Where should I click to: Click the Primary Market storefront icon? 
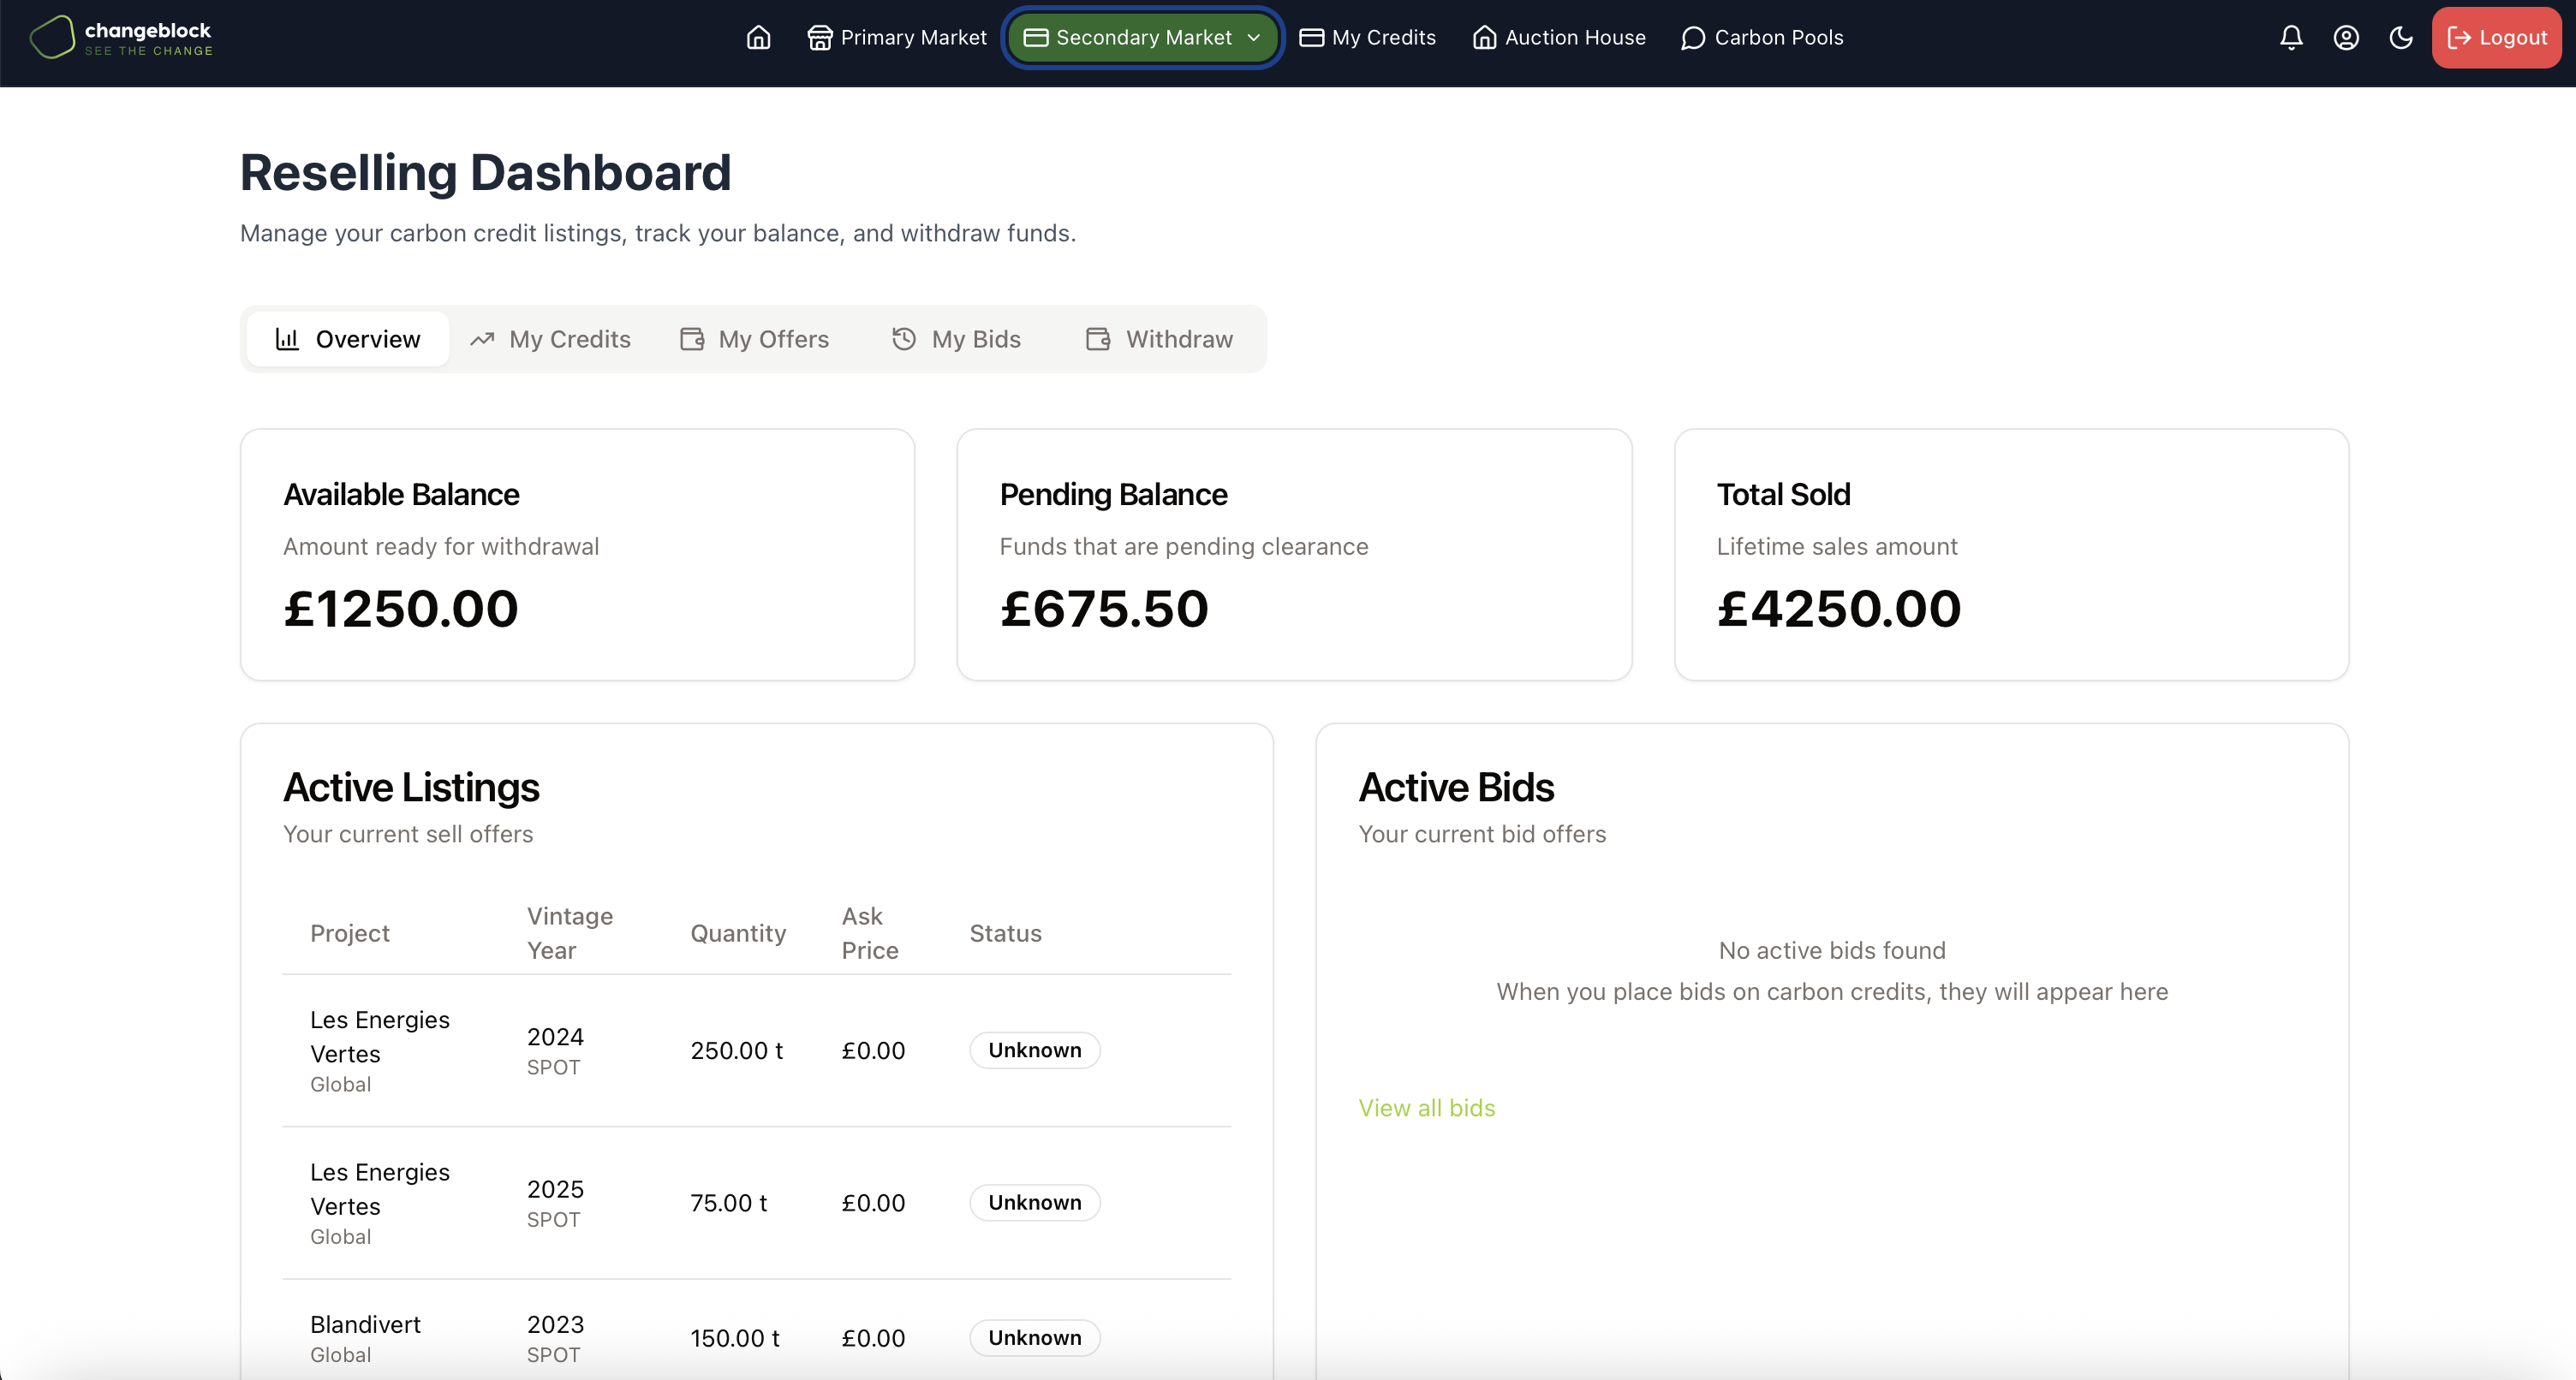click(x=820, y=38)
